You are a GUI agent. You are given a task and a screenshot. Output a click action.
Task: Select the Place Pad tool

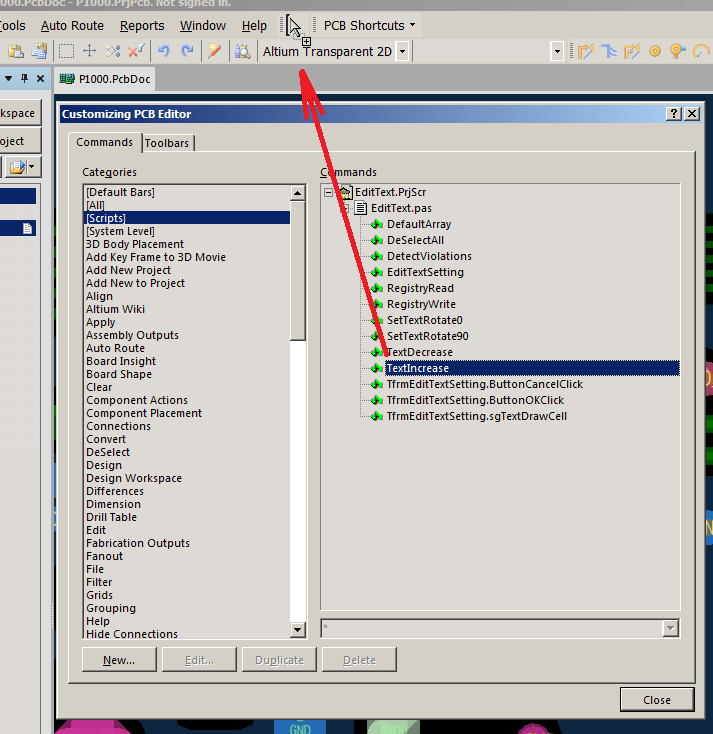click(655, 51)
